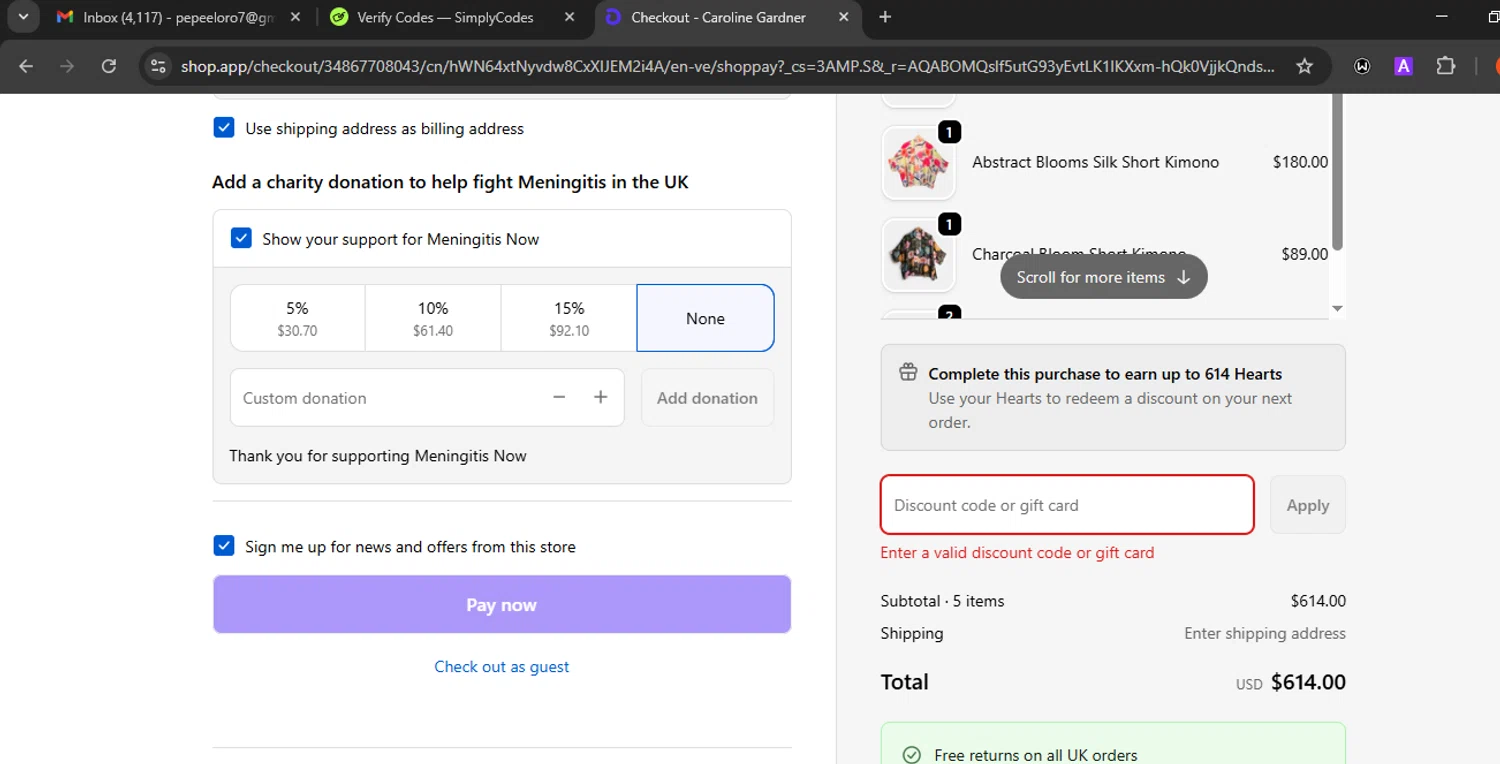Open the circular W extension icon
1500x764 pixels.
pyautogui.click(x=1362, y=66)
